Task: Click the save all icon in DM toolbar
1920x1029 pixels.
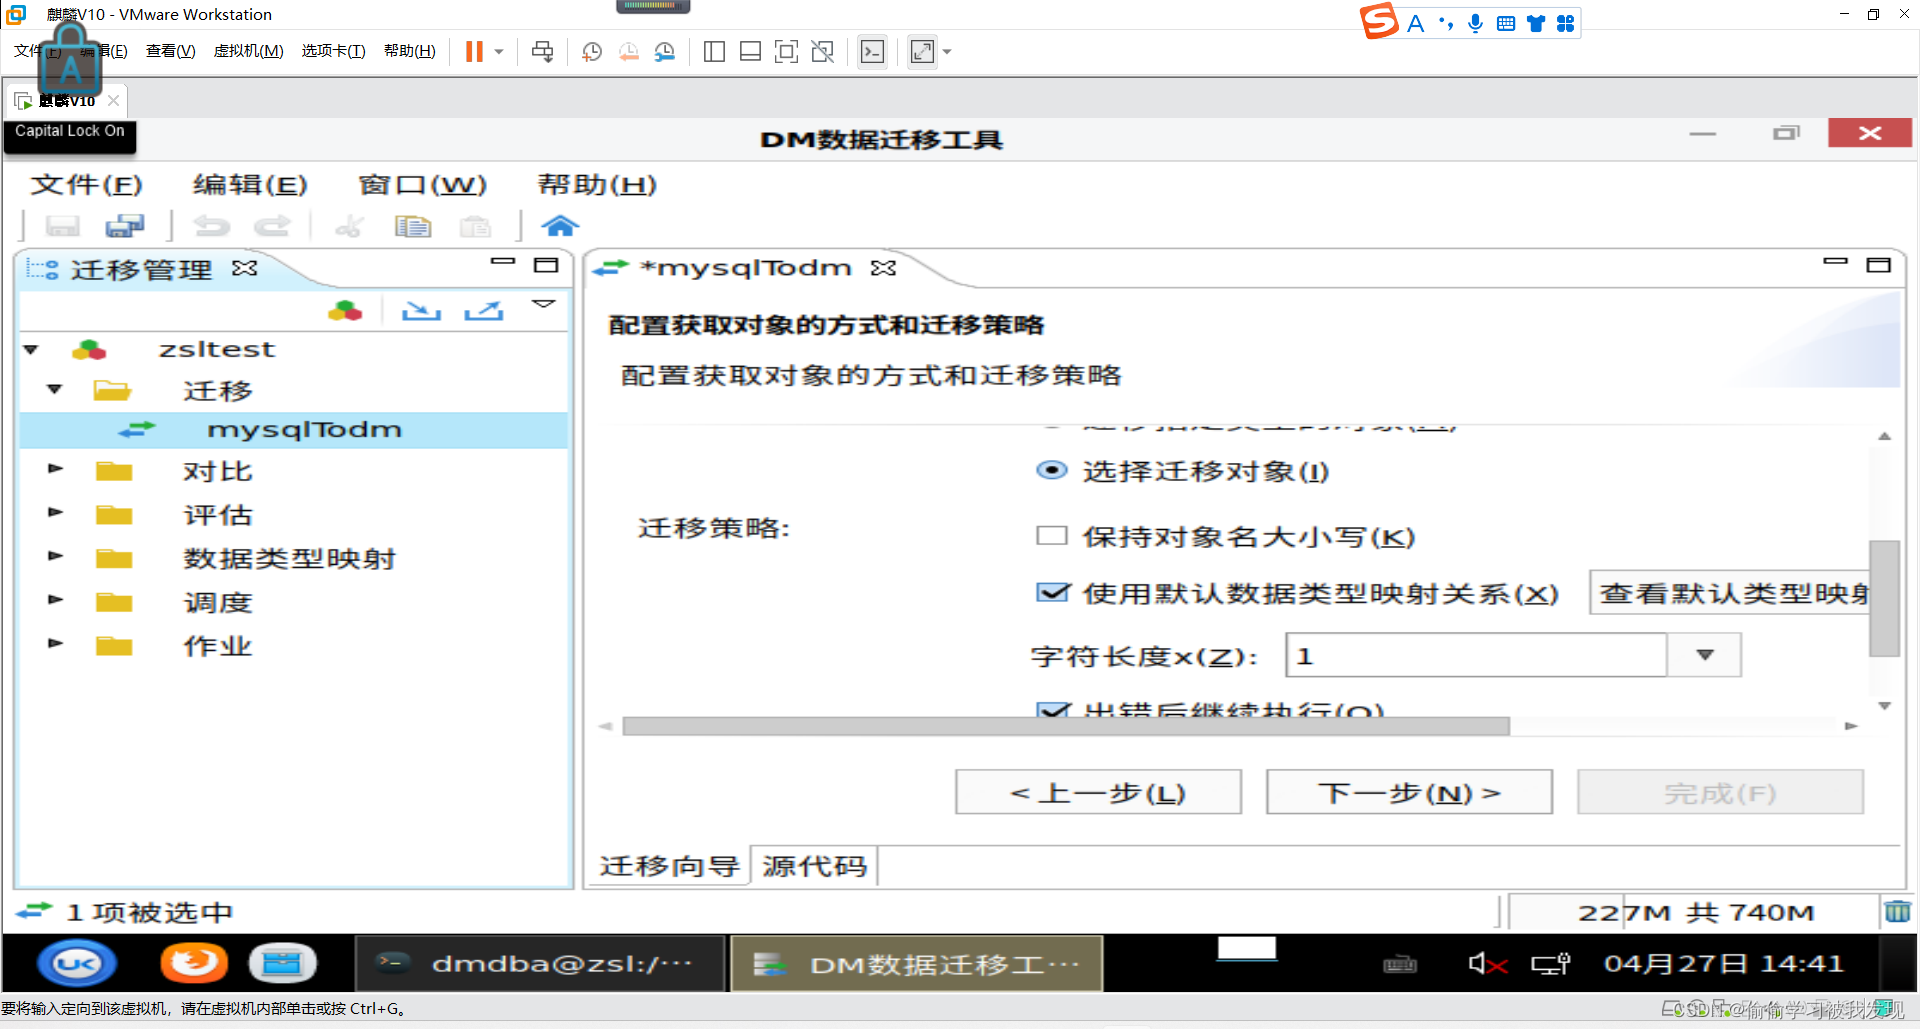Action: pyautogui.click(x=125, y=226)
